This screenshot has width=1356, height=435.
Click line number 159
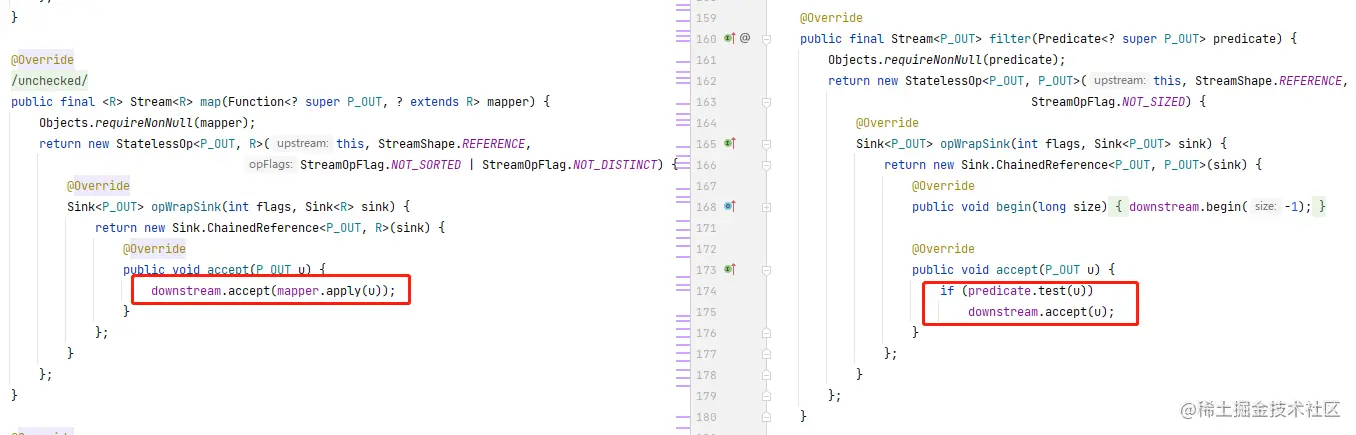(x=706, y=18)
